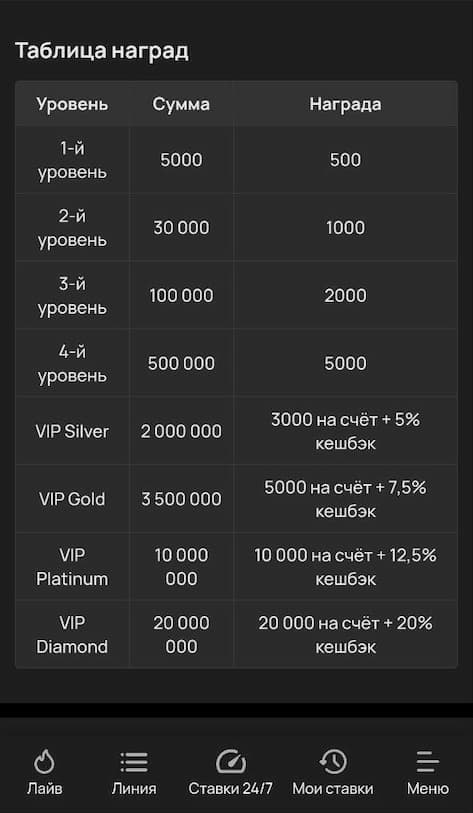
Task: Select the VIP Silver level cell
Action: [72, 431]
